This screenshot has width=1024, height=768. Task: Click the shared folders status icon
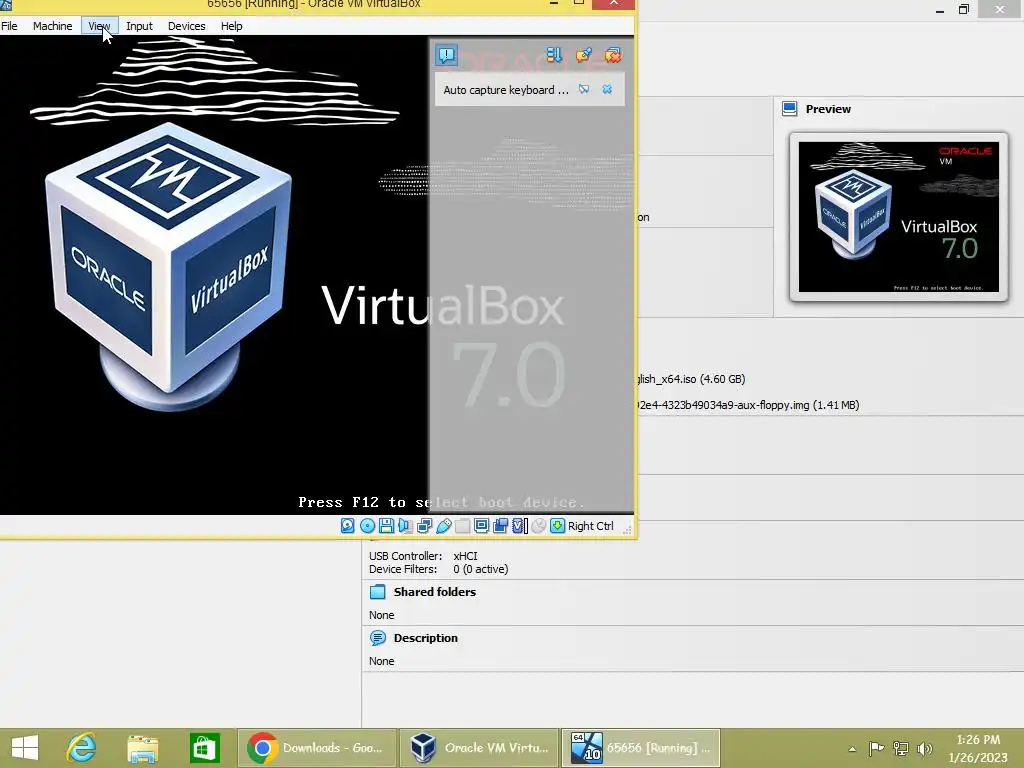click(462, 526)
